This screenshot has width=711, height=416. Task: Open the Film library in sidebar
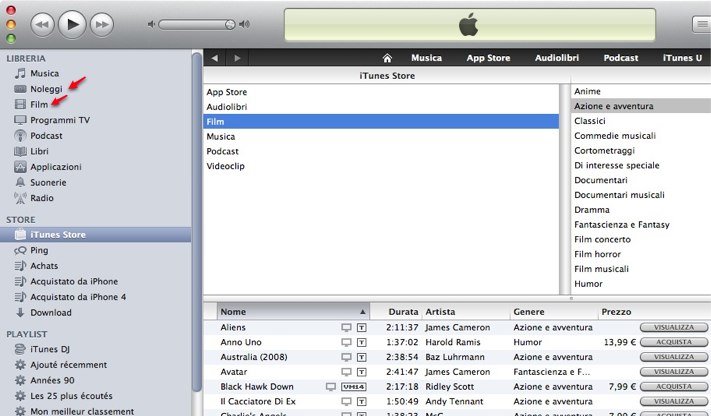pyautogui.click(x=39, y=104)
